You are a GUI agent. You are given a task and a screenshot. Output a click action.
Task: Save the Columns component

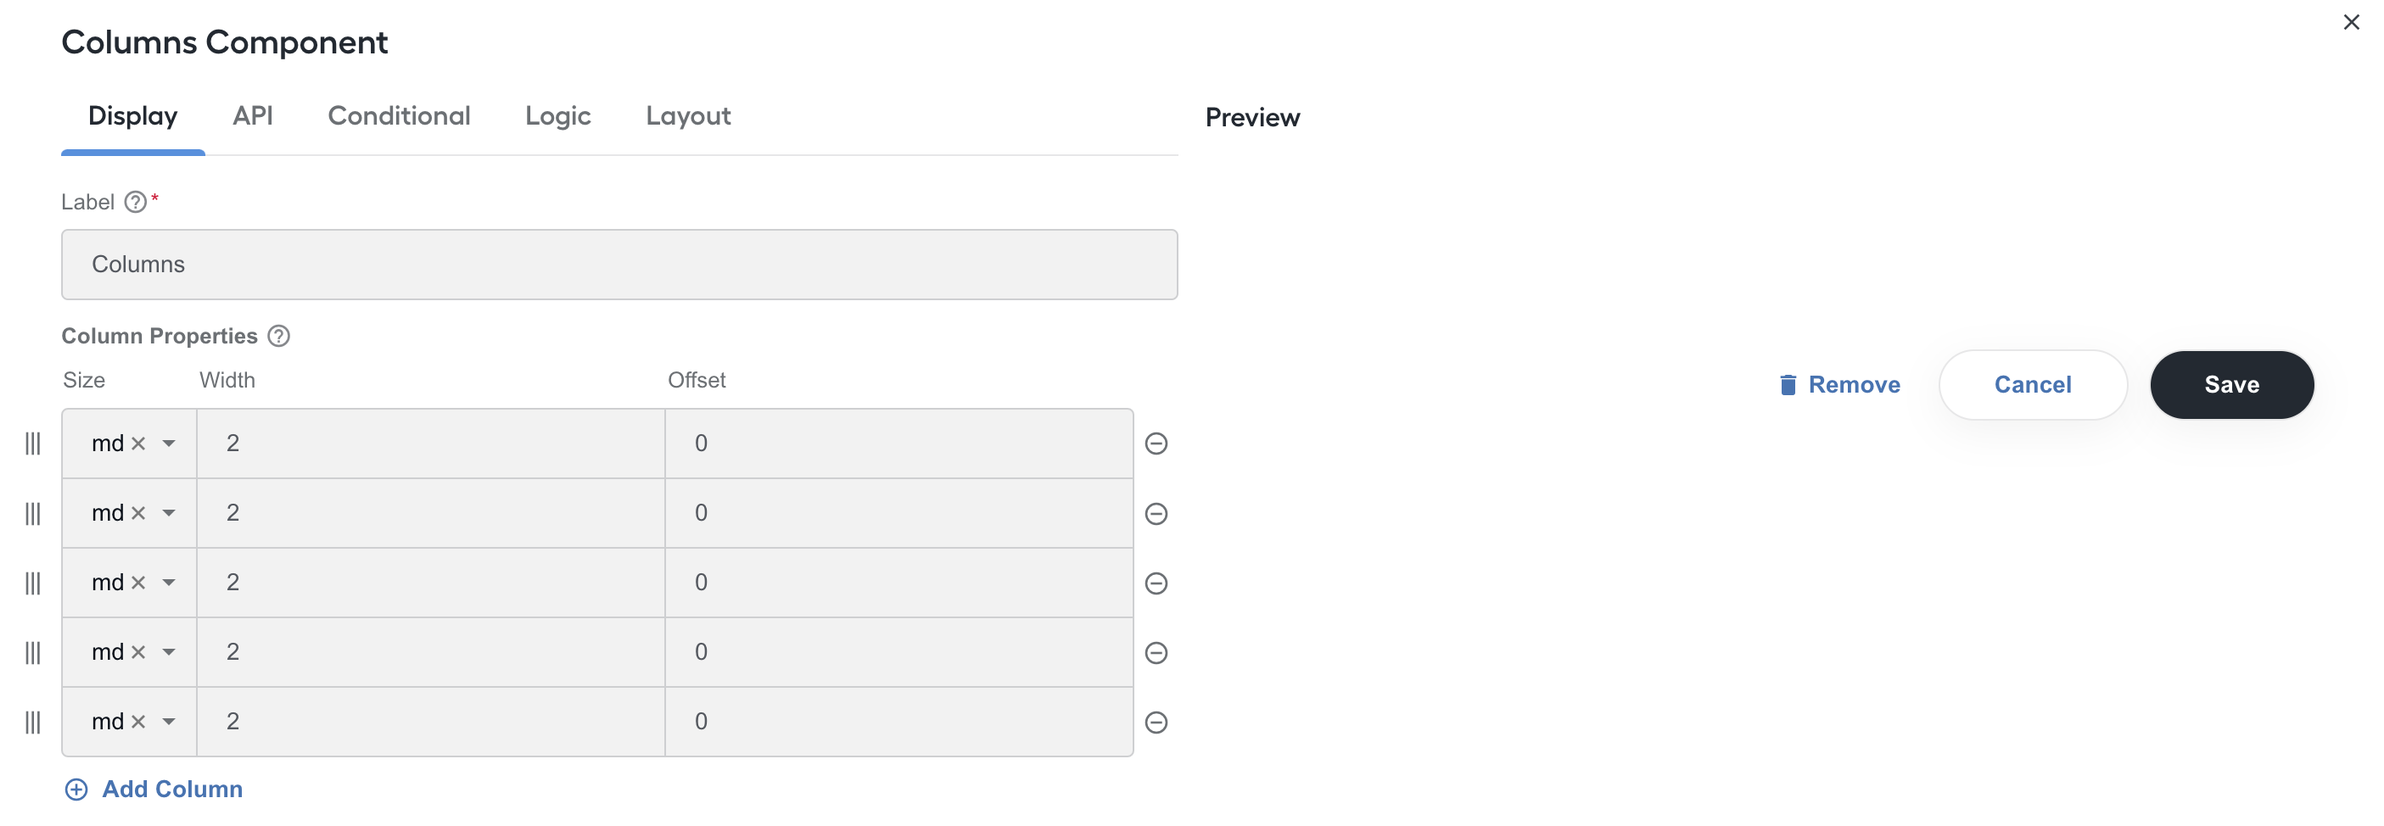(2232, 385)
